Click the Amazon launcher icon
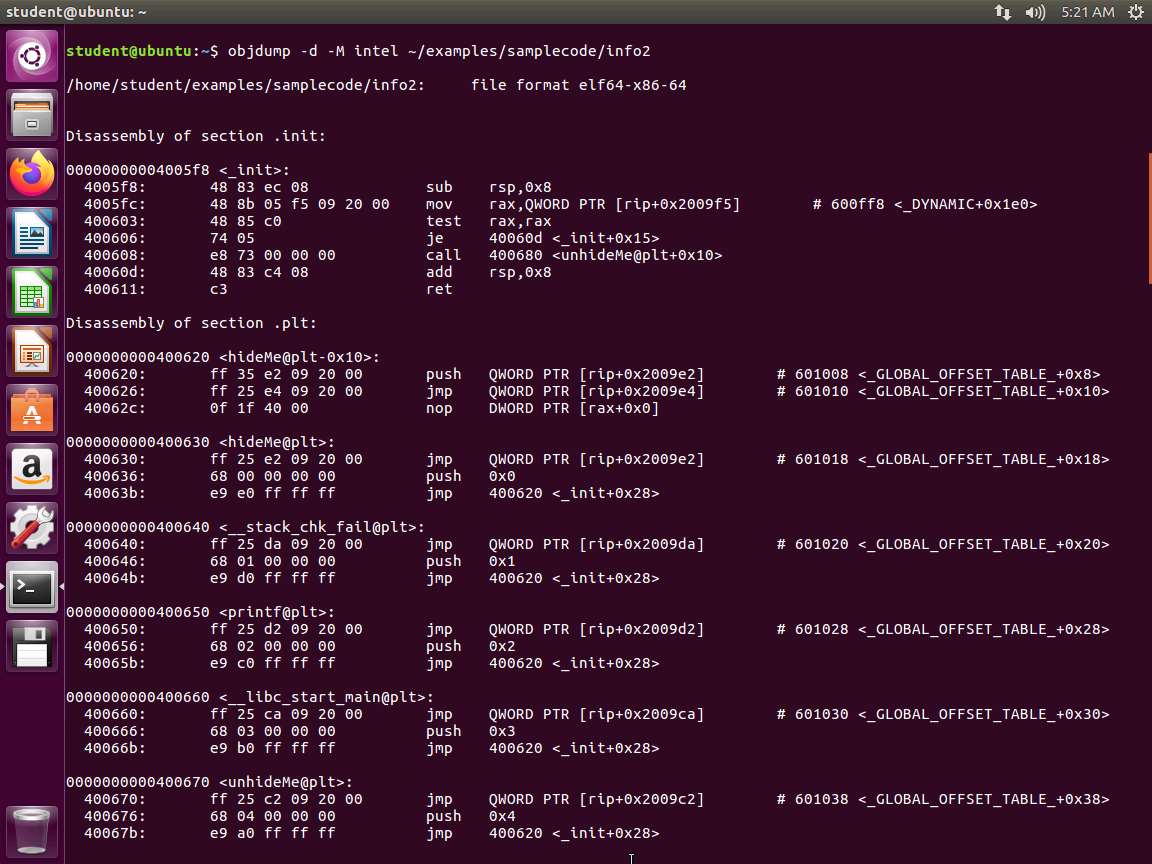 pyautogui.click(x=32, y=469)
